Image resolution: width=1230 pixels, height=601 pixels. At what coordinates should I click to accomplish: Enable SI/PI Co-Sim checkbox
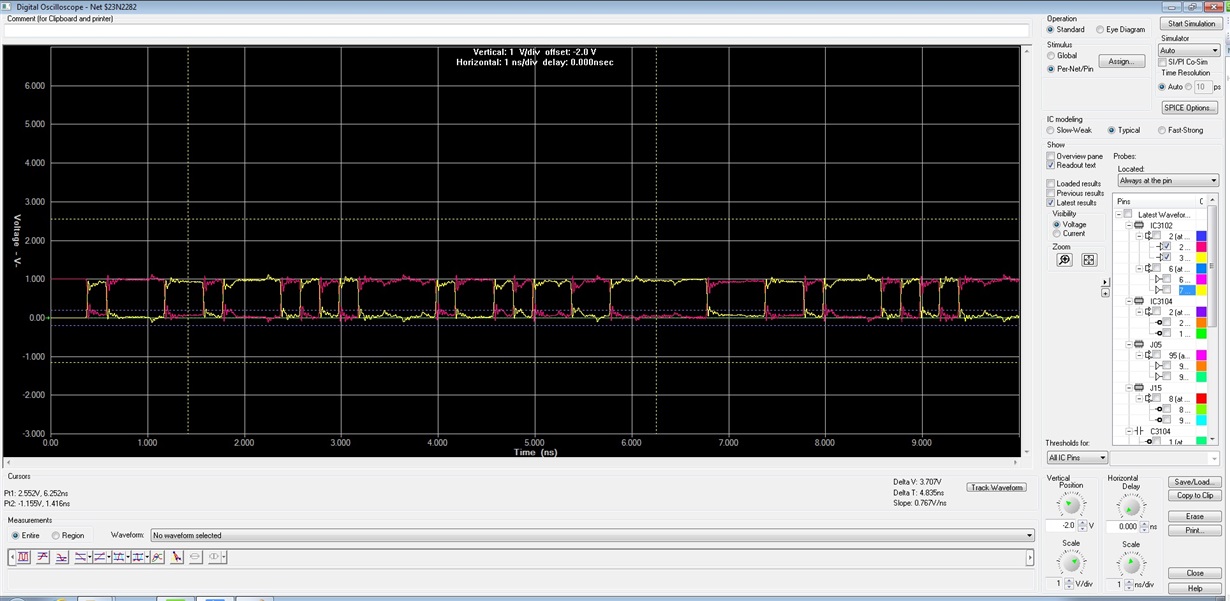1163,62
